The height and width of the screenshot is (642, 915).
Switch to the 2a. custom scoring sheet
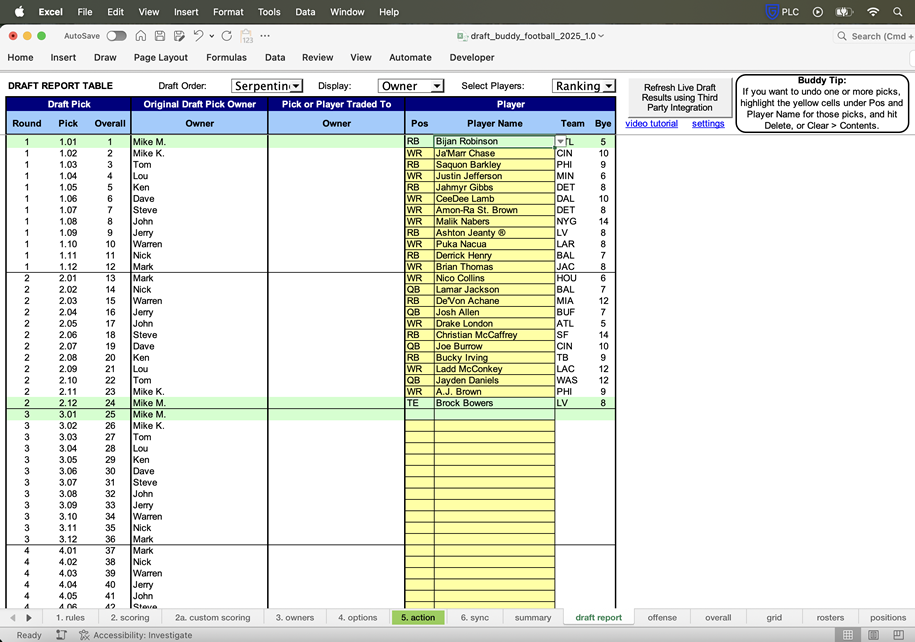(x=212, y=617)
